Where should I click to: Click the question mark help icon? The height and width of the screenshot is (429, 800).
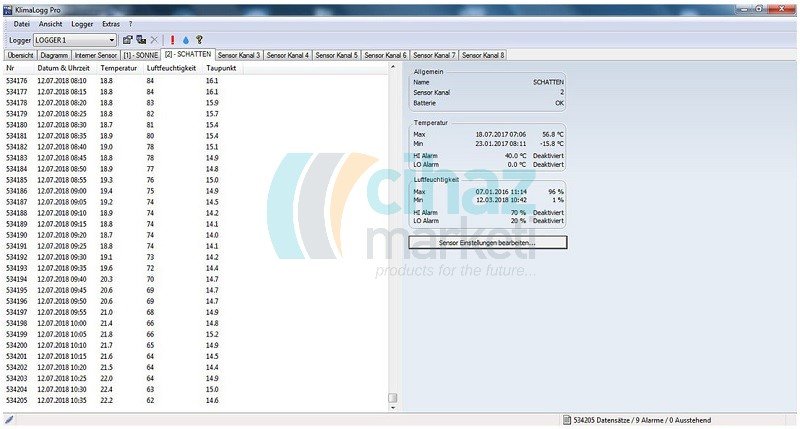pyautogui.click(x=199, y=40)
